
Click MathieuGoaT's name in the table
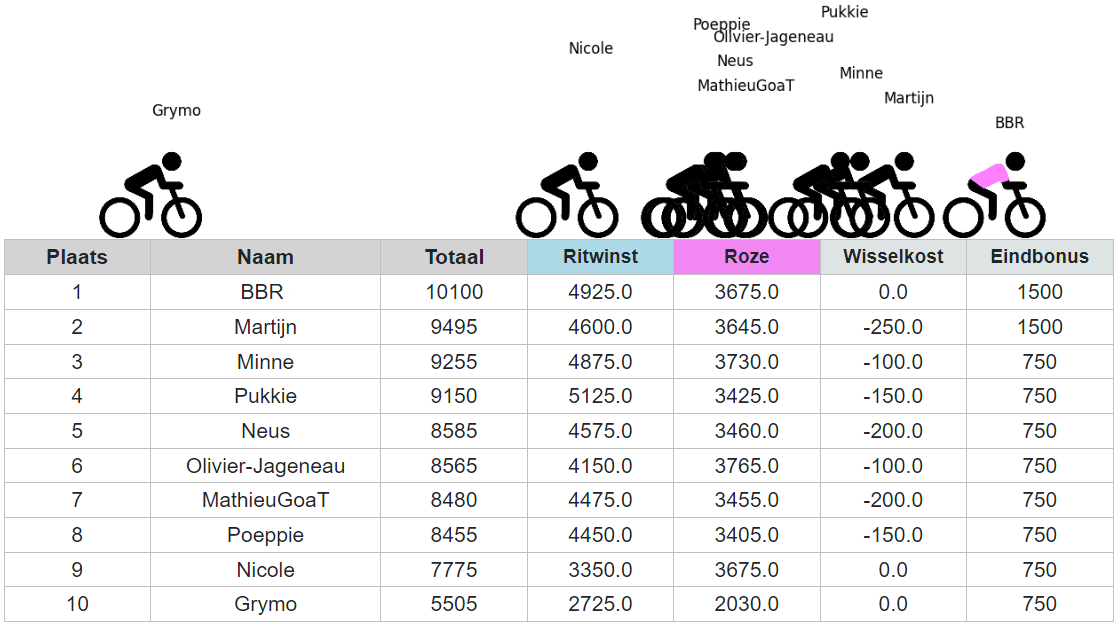[x=265, y=500]
